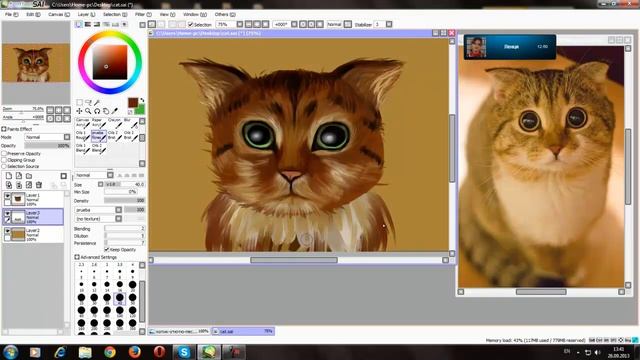
Task: Adjust the Blending slider
Action: 124,229
